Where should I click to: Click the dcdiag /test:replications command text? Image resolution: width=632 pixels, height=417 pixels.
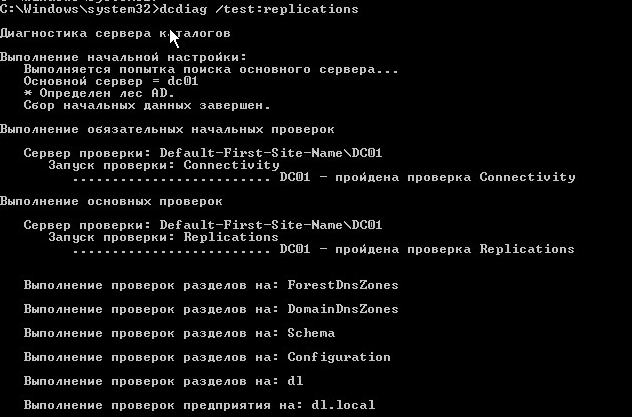pos(259,9)
